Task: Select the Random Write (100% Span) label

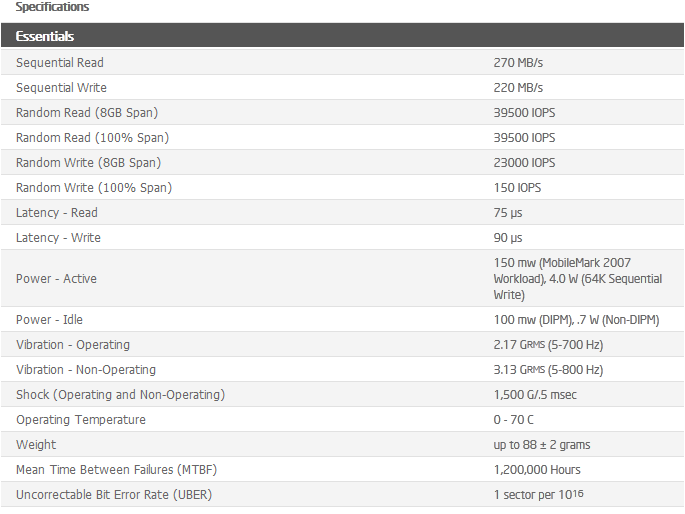Action: pos(94,188)
